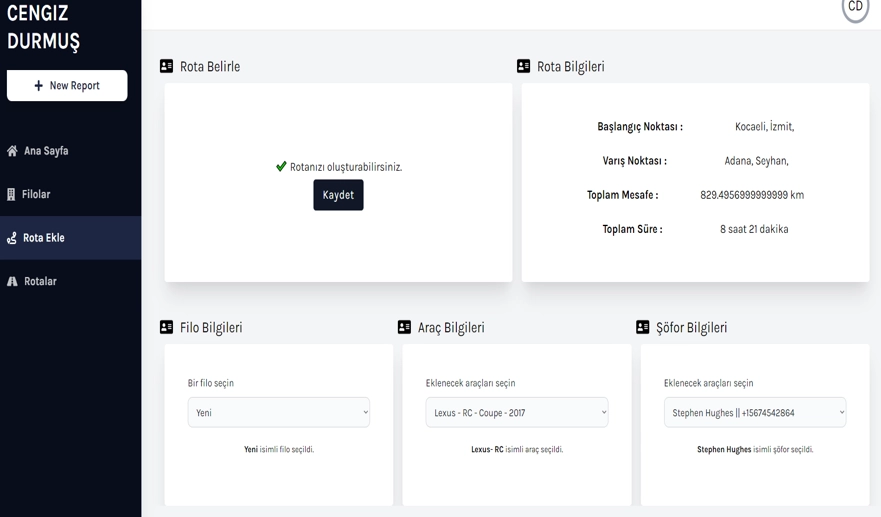This screenshot has height=517, width=881.
Task: Click the route icon beside Rota Ekle
Action: [12, 238]
